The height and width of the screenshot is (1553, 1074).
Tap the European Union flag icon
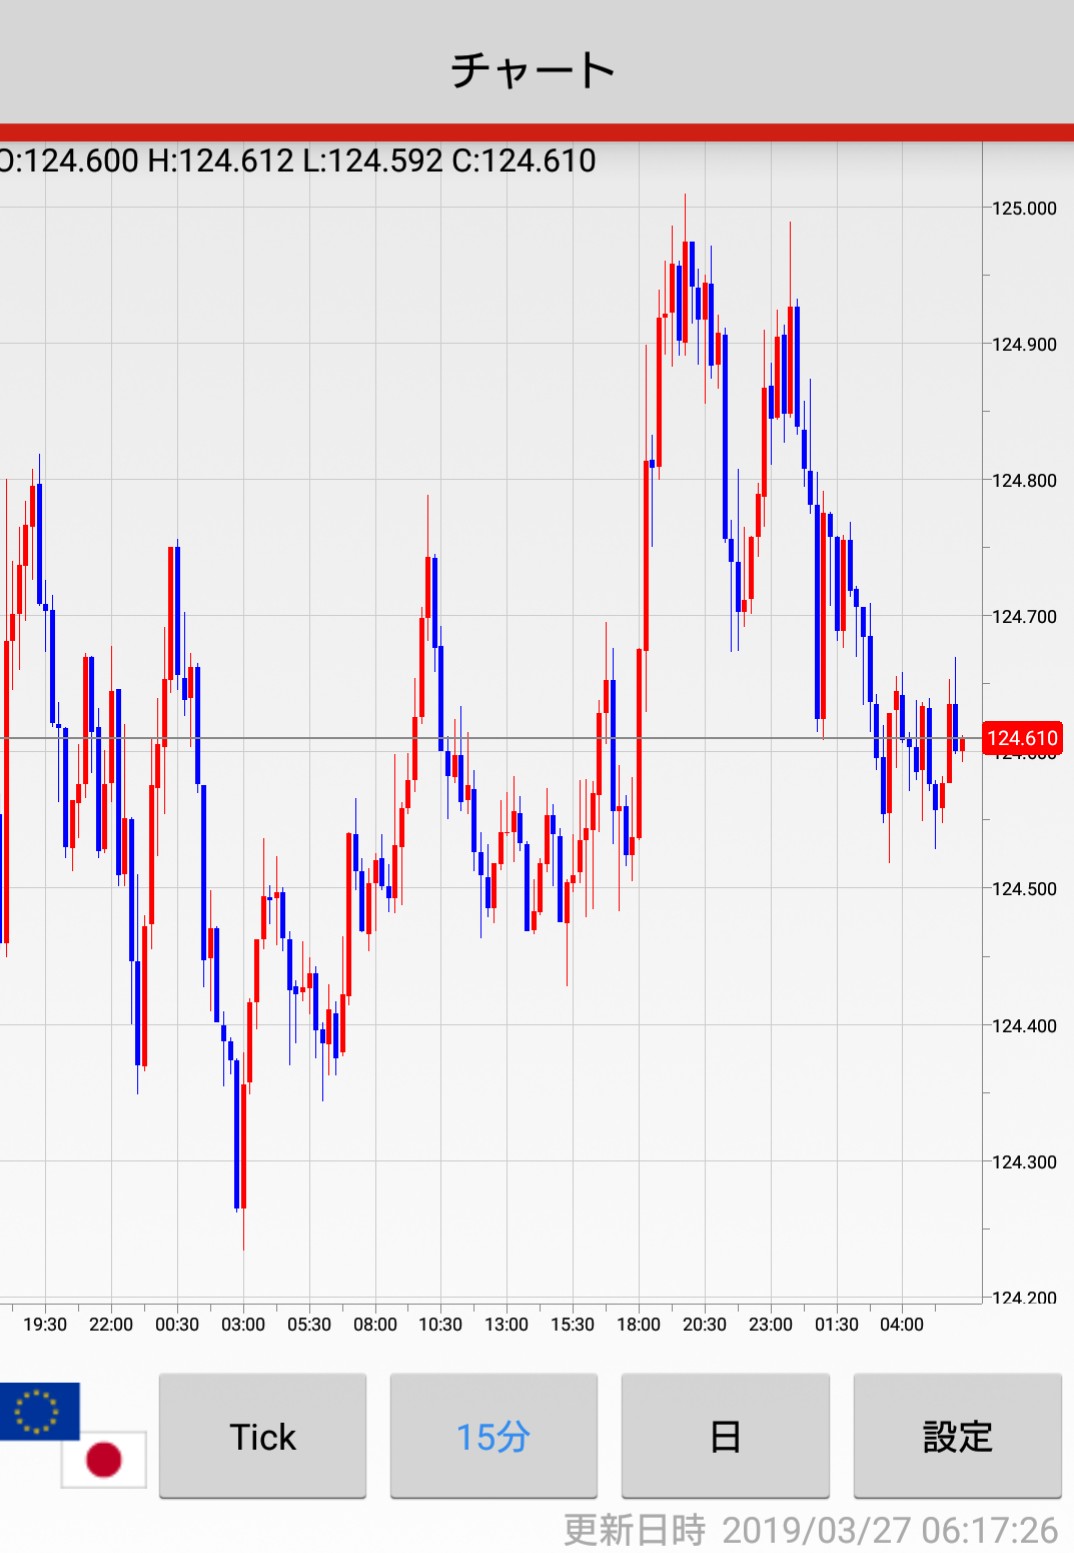click(38, 1411)
